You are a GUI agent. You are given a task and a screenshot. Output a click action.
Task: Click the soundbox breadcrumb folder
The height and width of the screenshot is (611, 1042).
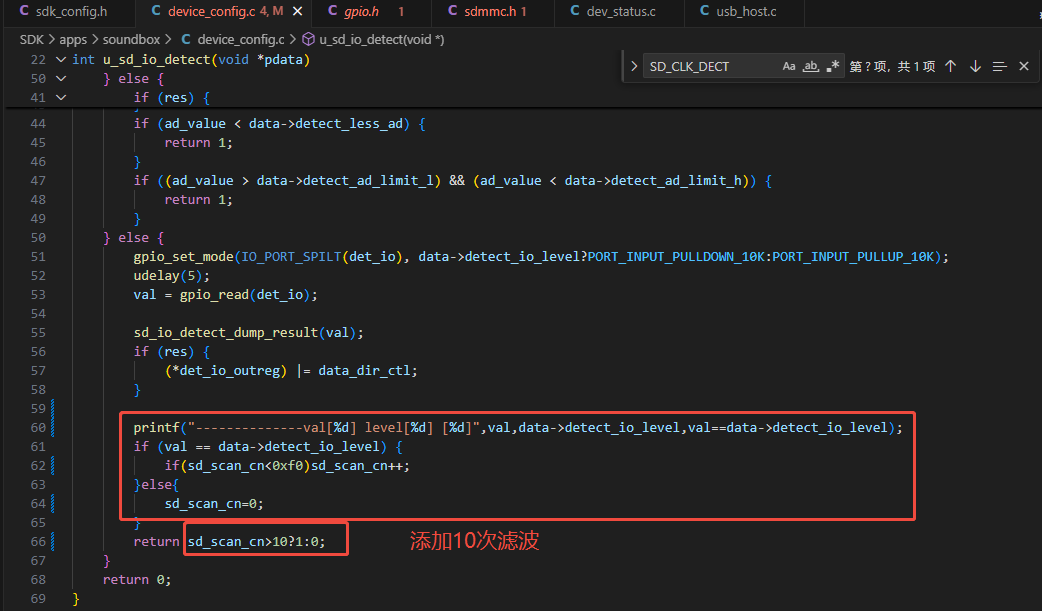131,39
